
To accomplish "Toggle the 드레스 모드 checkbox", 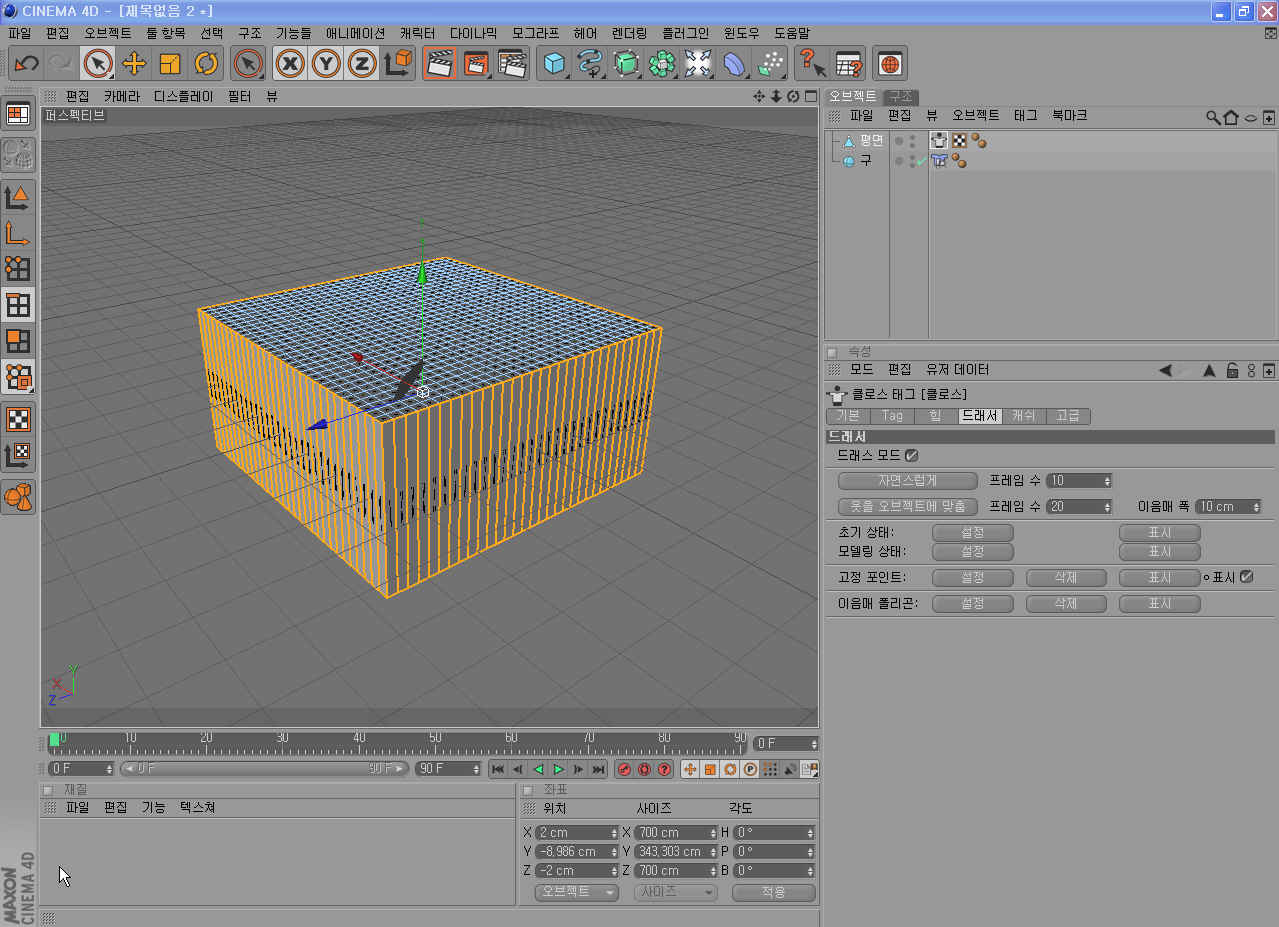I will click(x=911, y=455).
